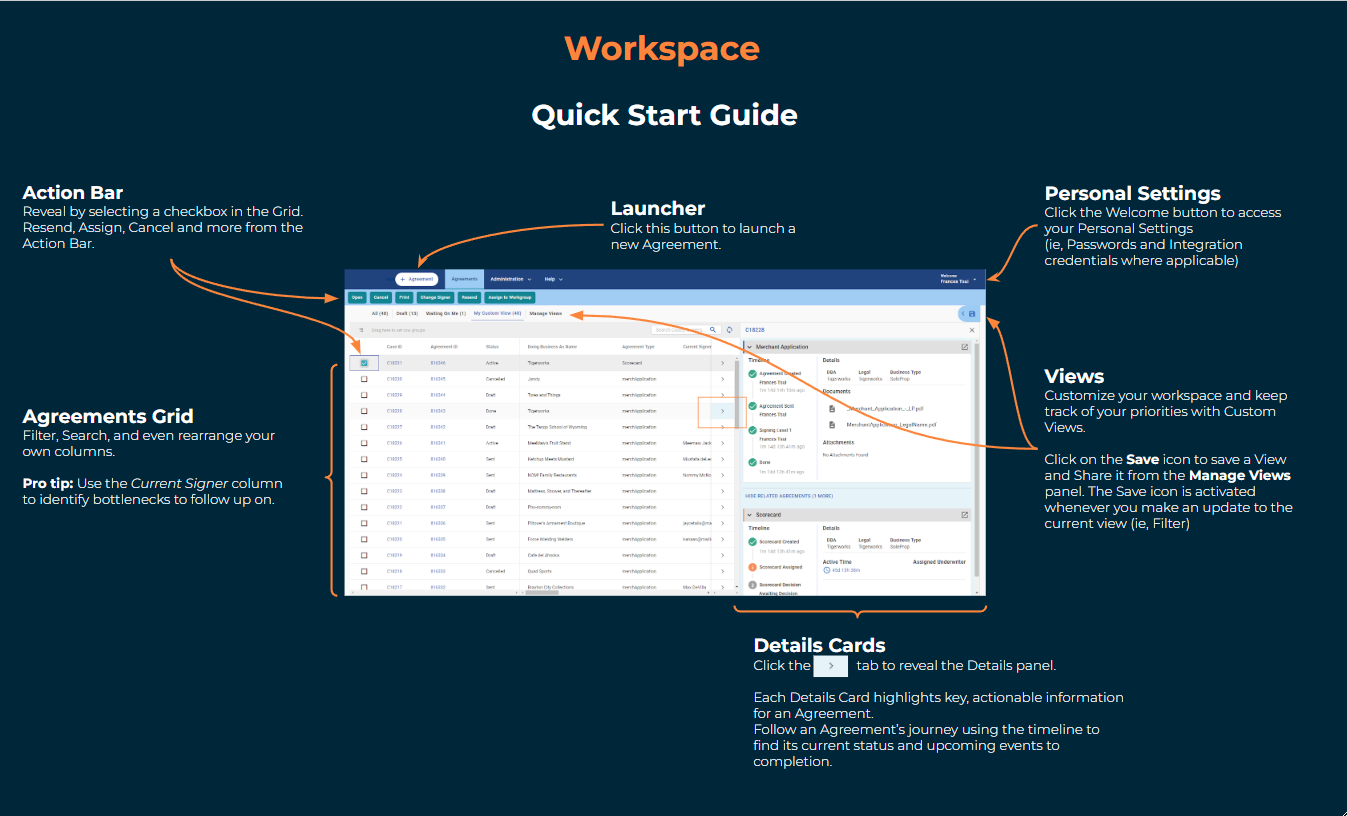The image size is (1347, 816).
Task: Click the row groups icon
Action: point(361,329)
